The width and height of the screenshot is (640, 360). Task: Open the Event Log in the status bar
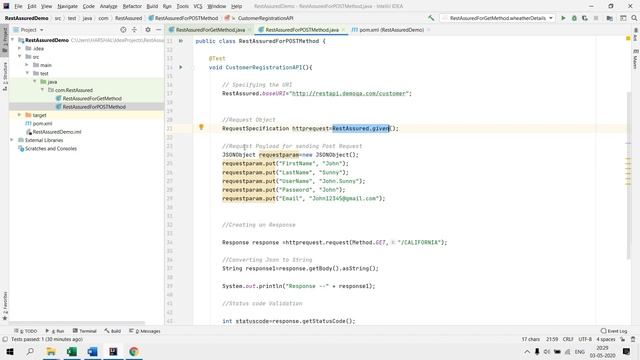point(614,331)
